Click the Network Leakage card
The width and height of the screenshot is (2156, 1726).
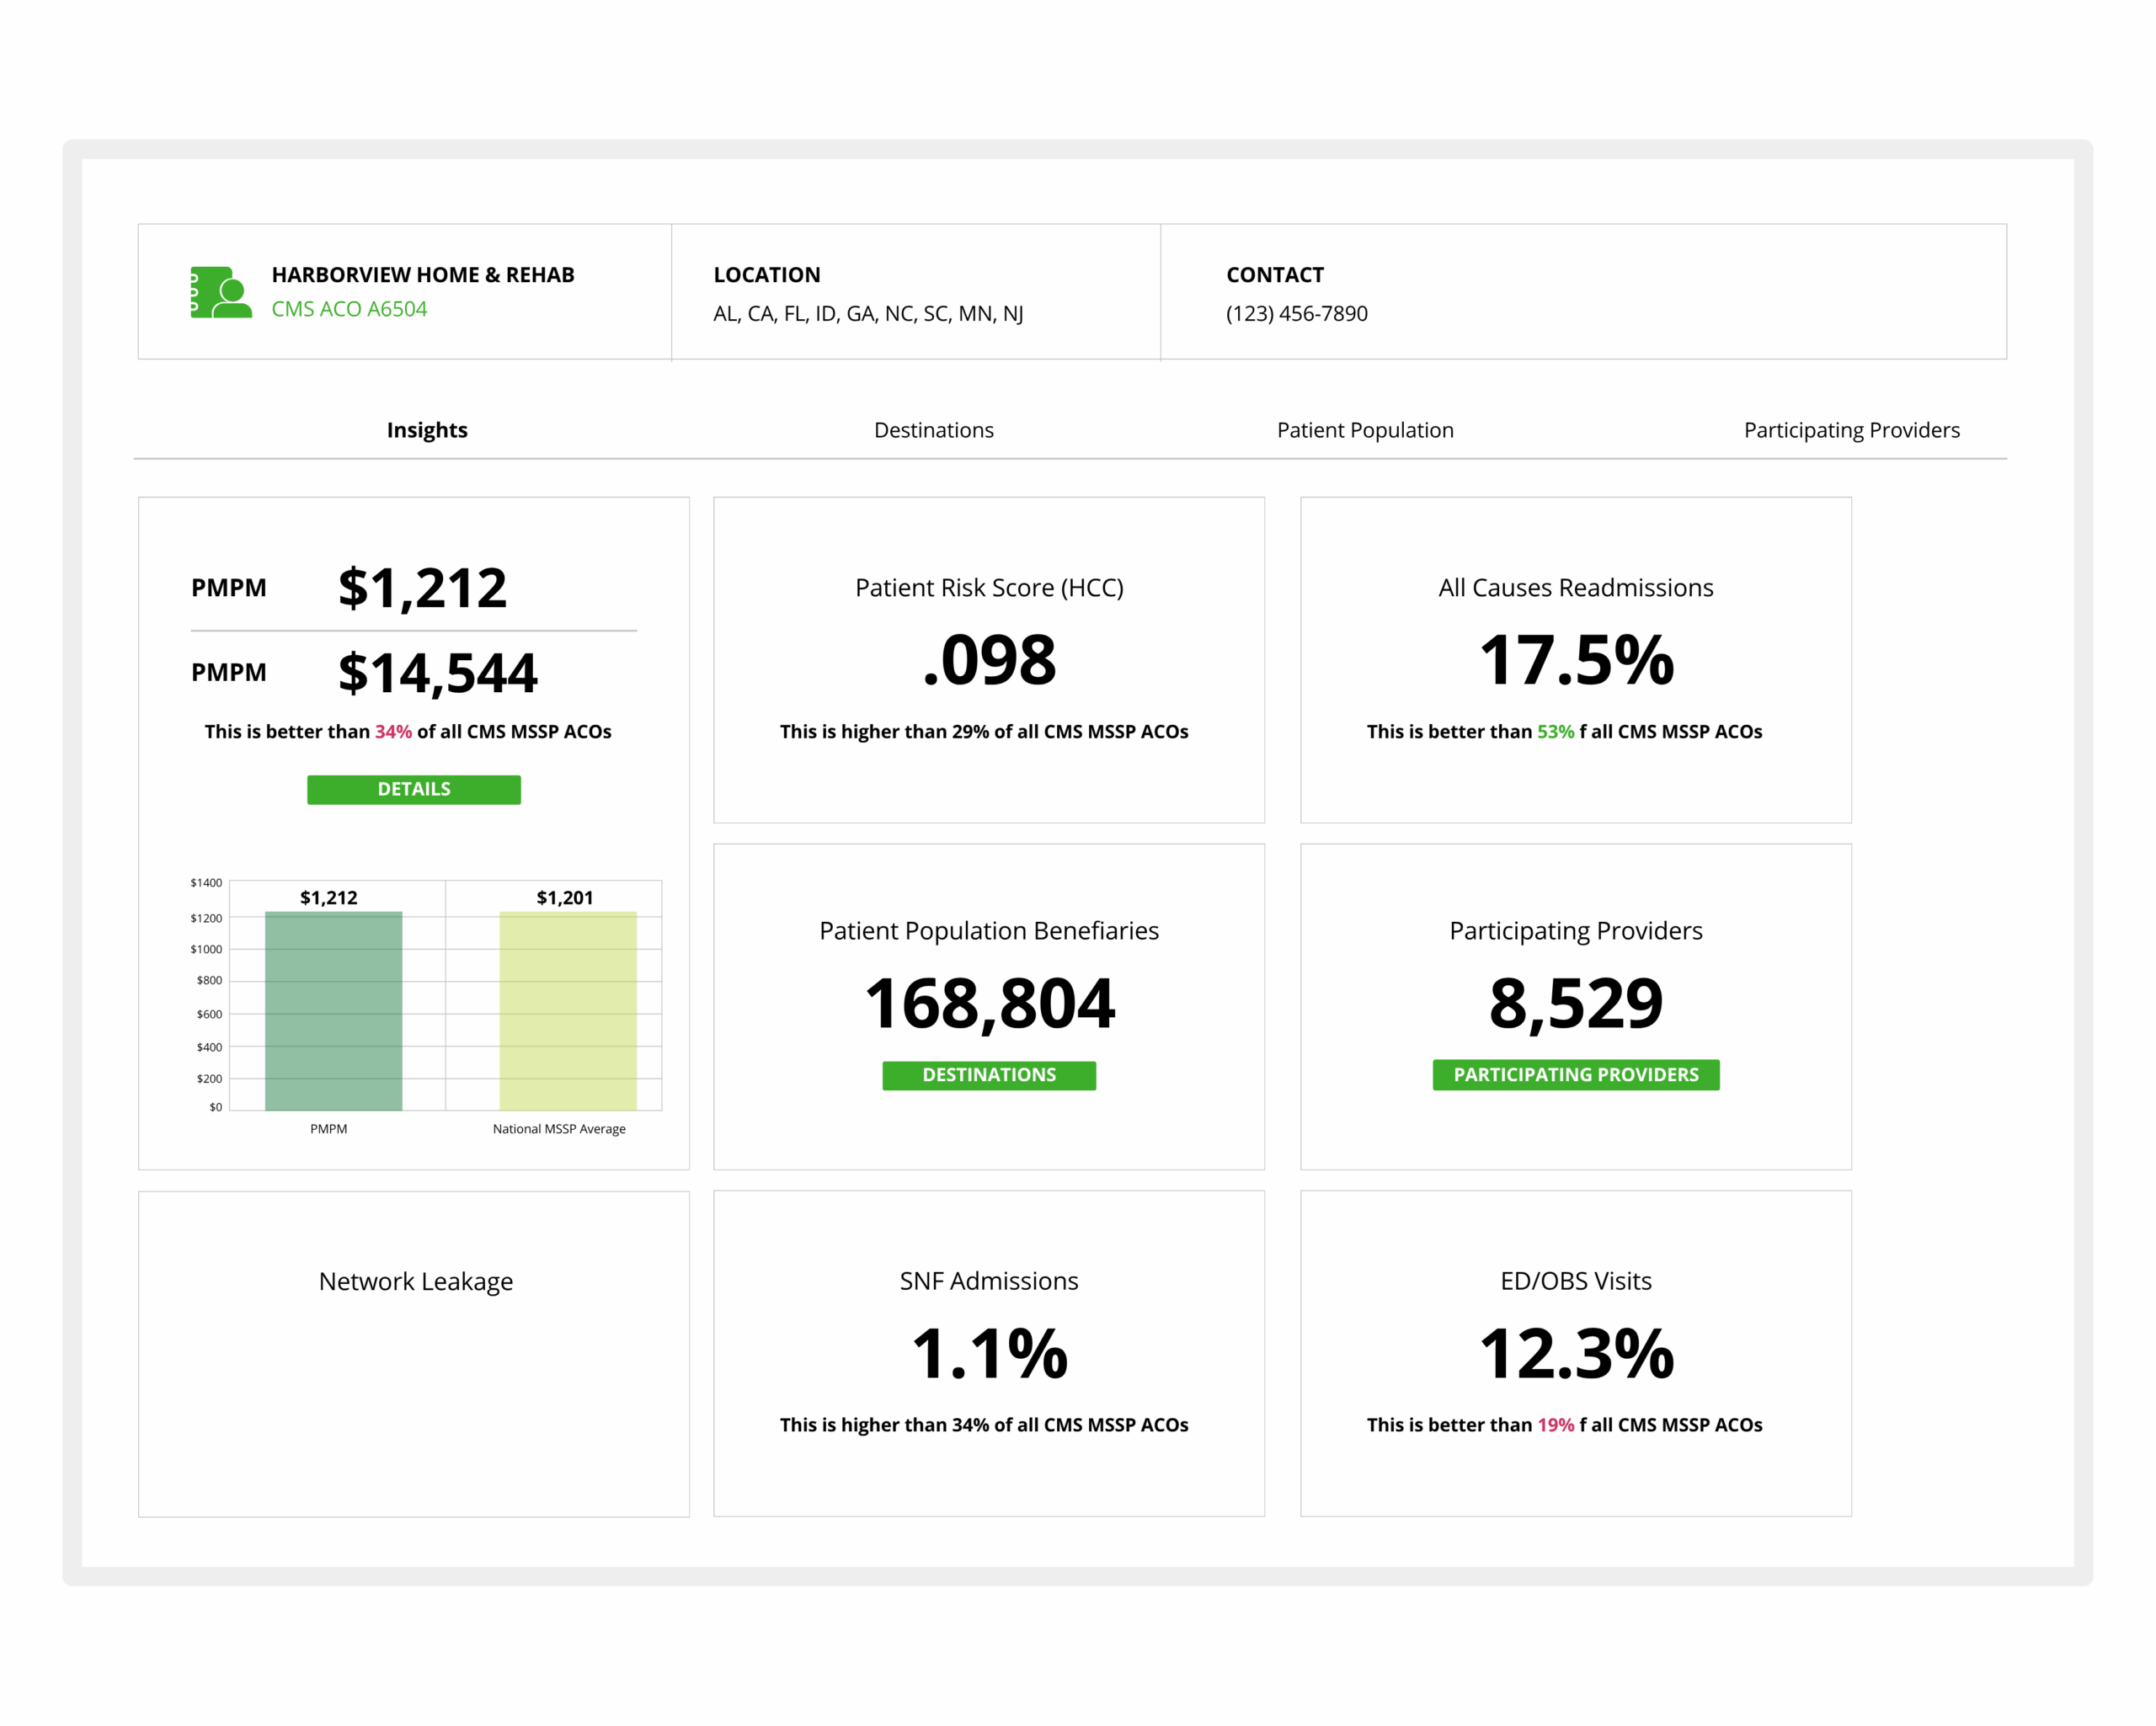[414, 1353]
